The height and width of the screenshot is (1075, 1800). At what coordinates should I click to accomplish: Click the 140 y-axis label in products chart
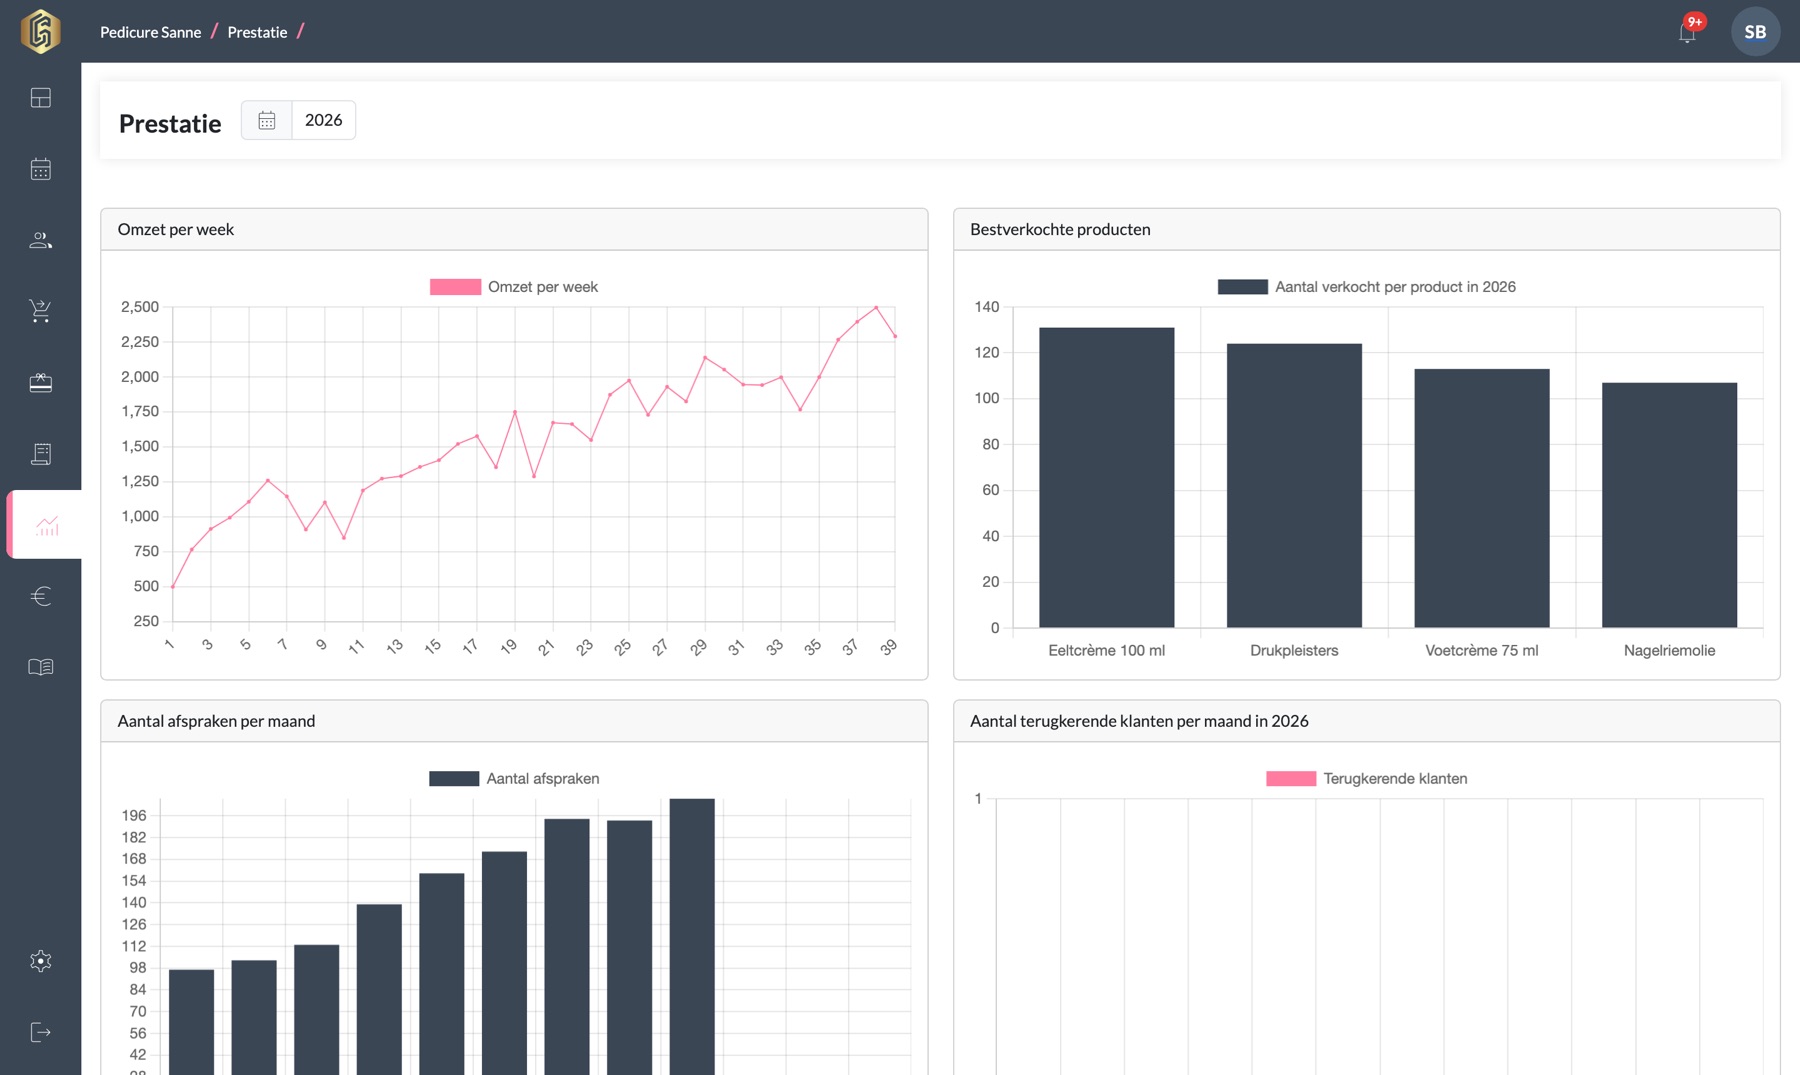987,307
